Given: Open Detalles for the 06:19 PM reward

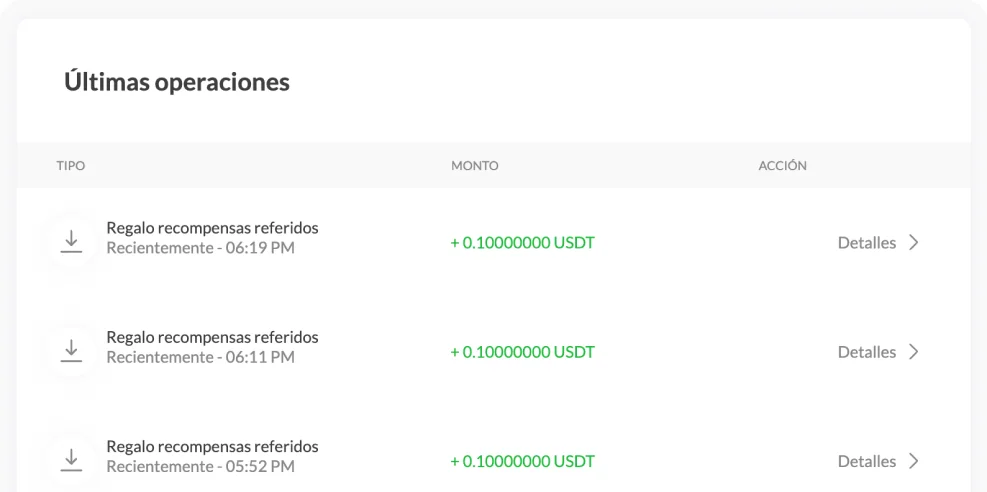Looking at the screenshot, I should (x=866, y=243).
